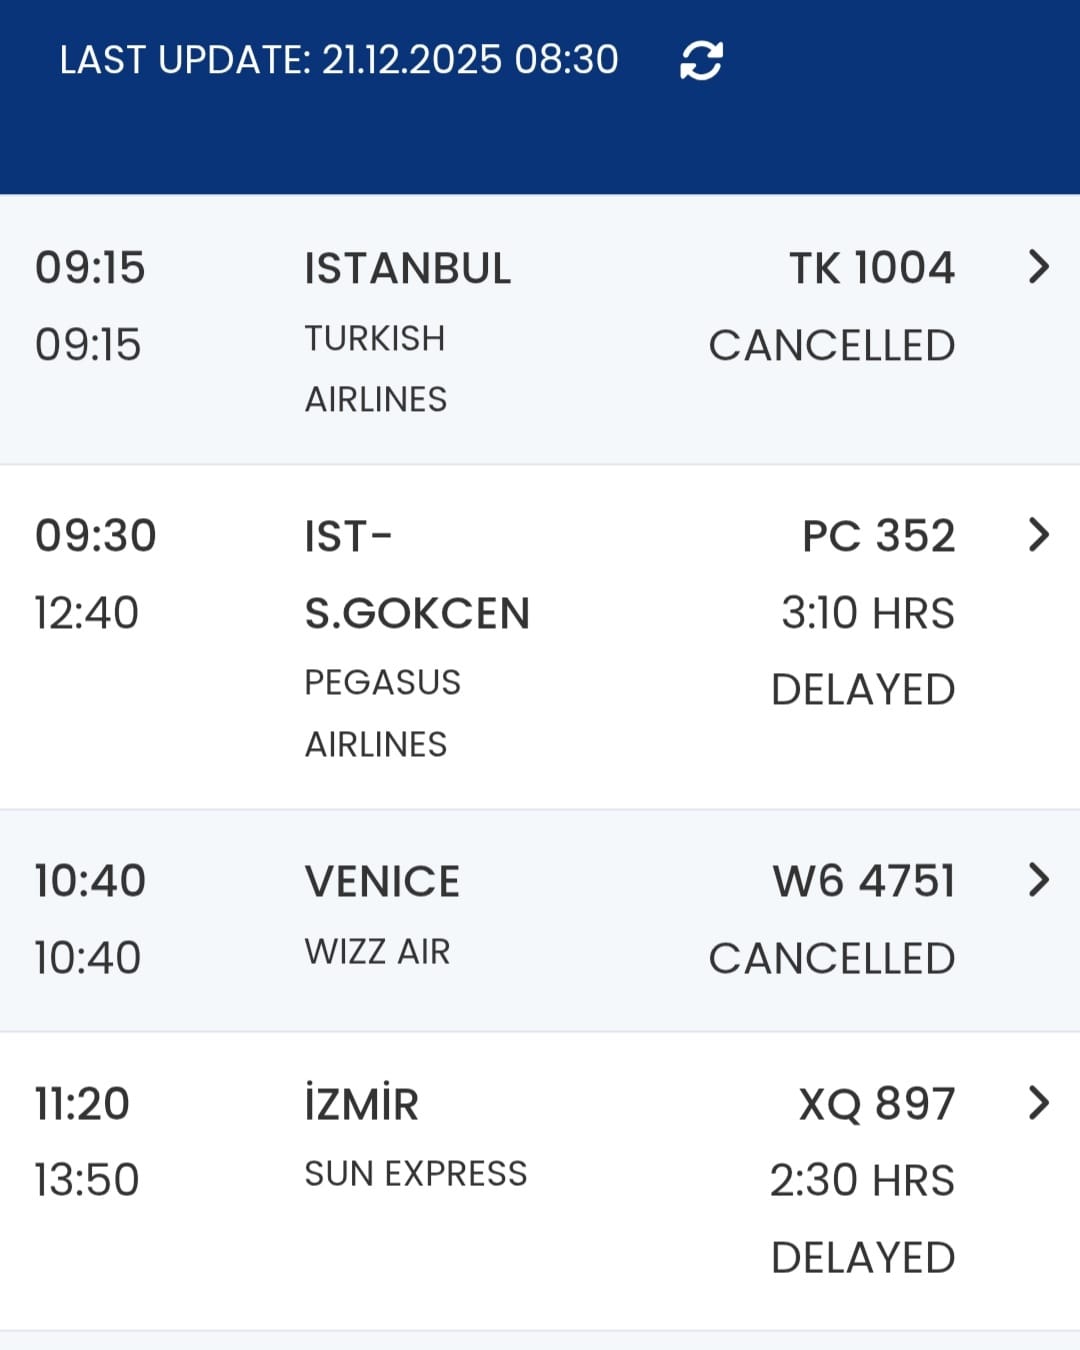The height and width of the screenshot is (1350, 1080).
Task: Refresh the flight list
Action: (x=701, y=61)
